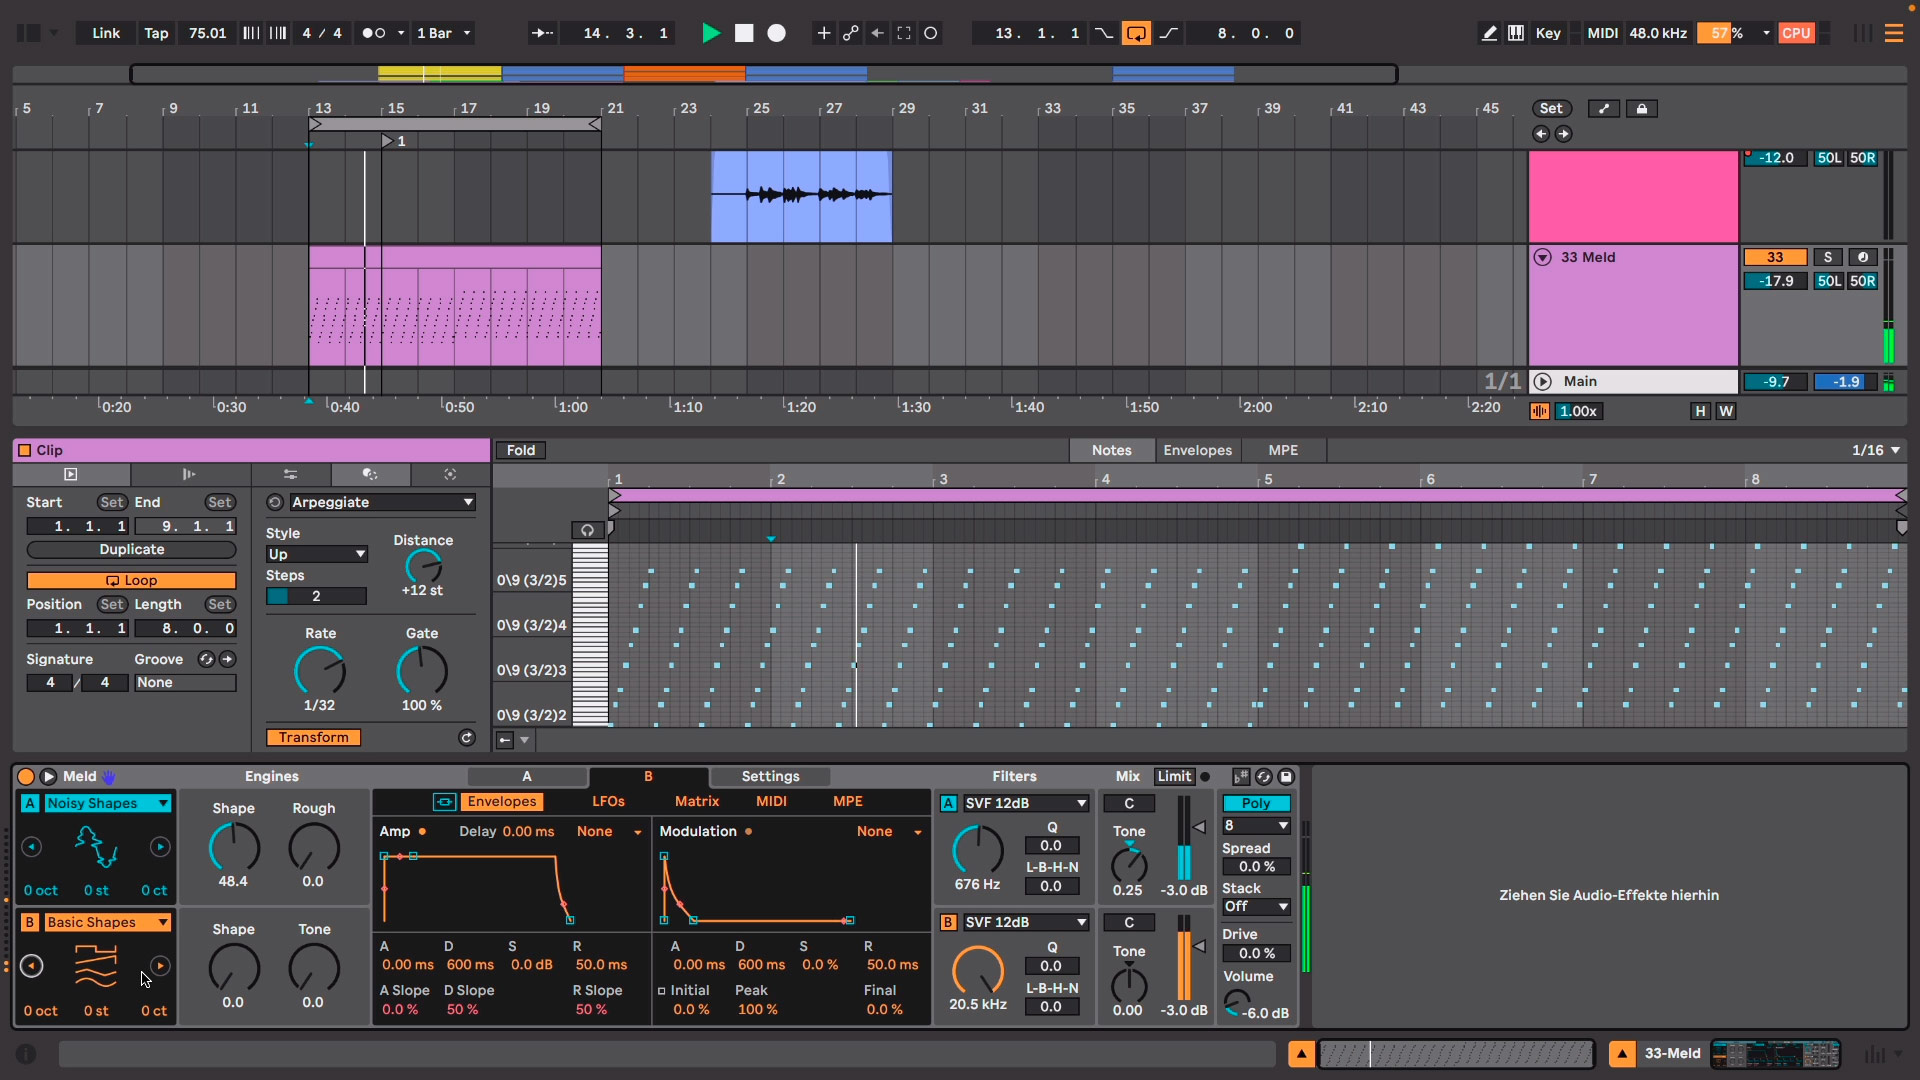Open the Matrix section in Meld
The image size is (1920, 1080).
point(697,801)
